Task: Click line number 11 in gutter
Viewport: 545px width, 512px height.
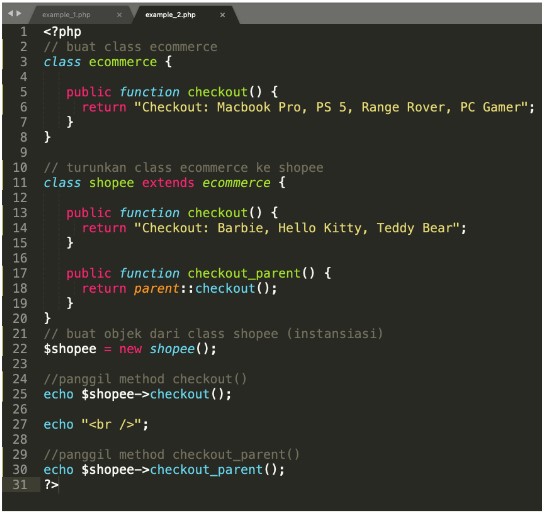Action: (20, 183)
